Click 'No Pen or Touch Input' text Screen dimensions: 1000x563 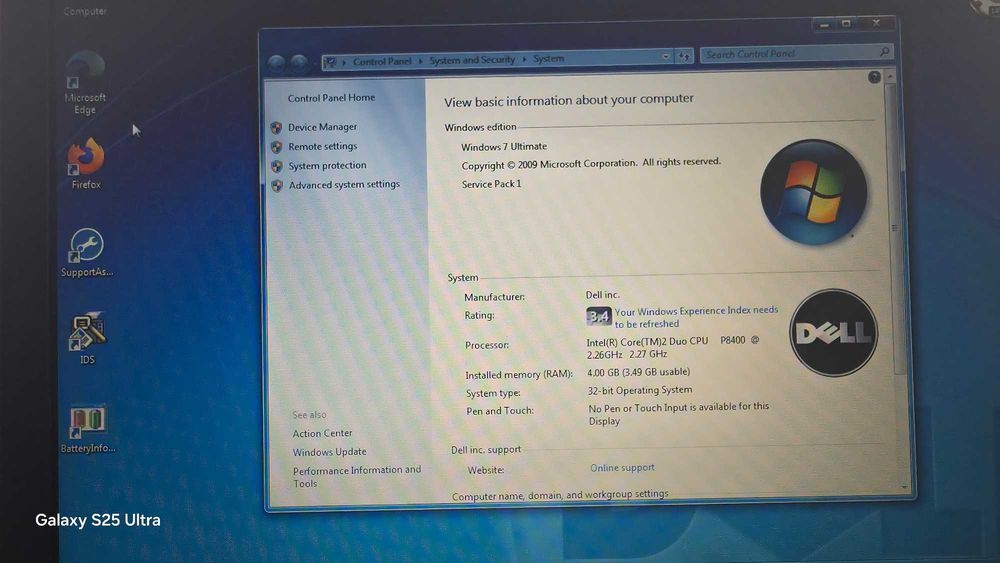click(679, 414)
